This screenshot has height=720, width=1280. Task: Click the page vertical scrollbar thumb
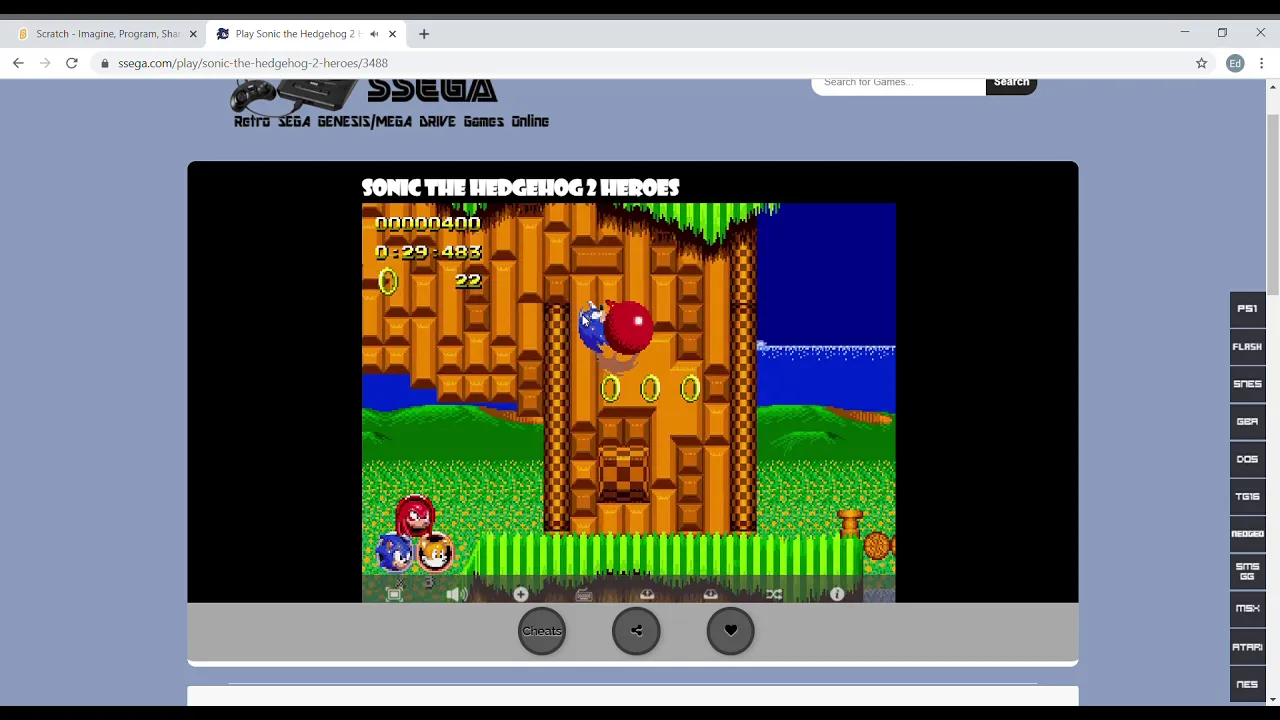(1272, 205)
